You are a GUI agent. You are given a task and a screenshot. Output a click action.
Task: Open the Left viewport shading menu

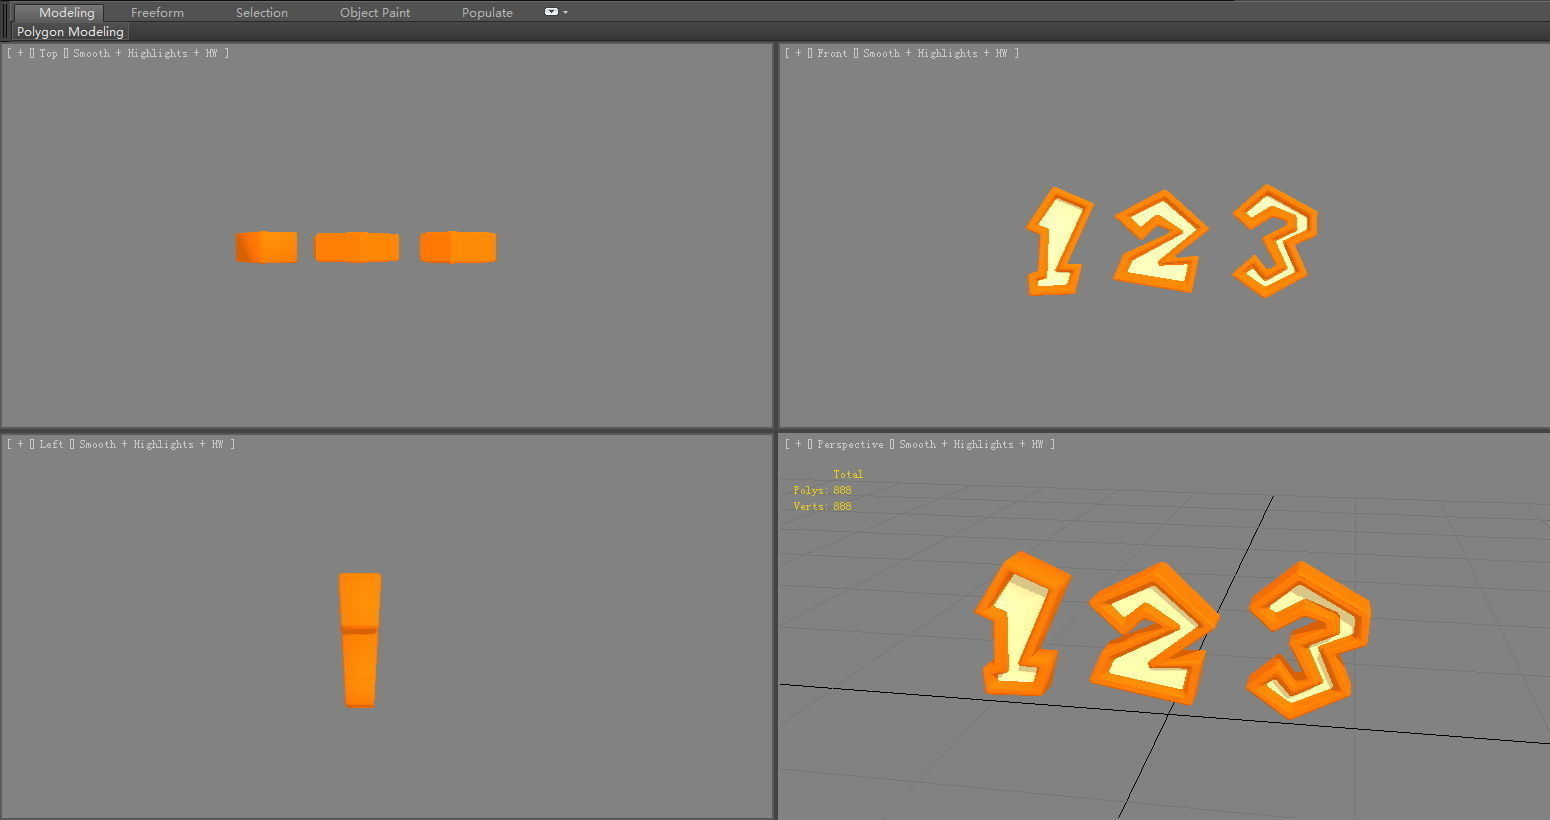[151, 444]
